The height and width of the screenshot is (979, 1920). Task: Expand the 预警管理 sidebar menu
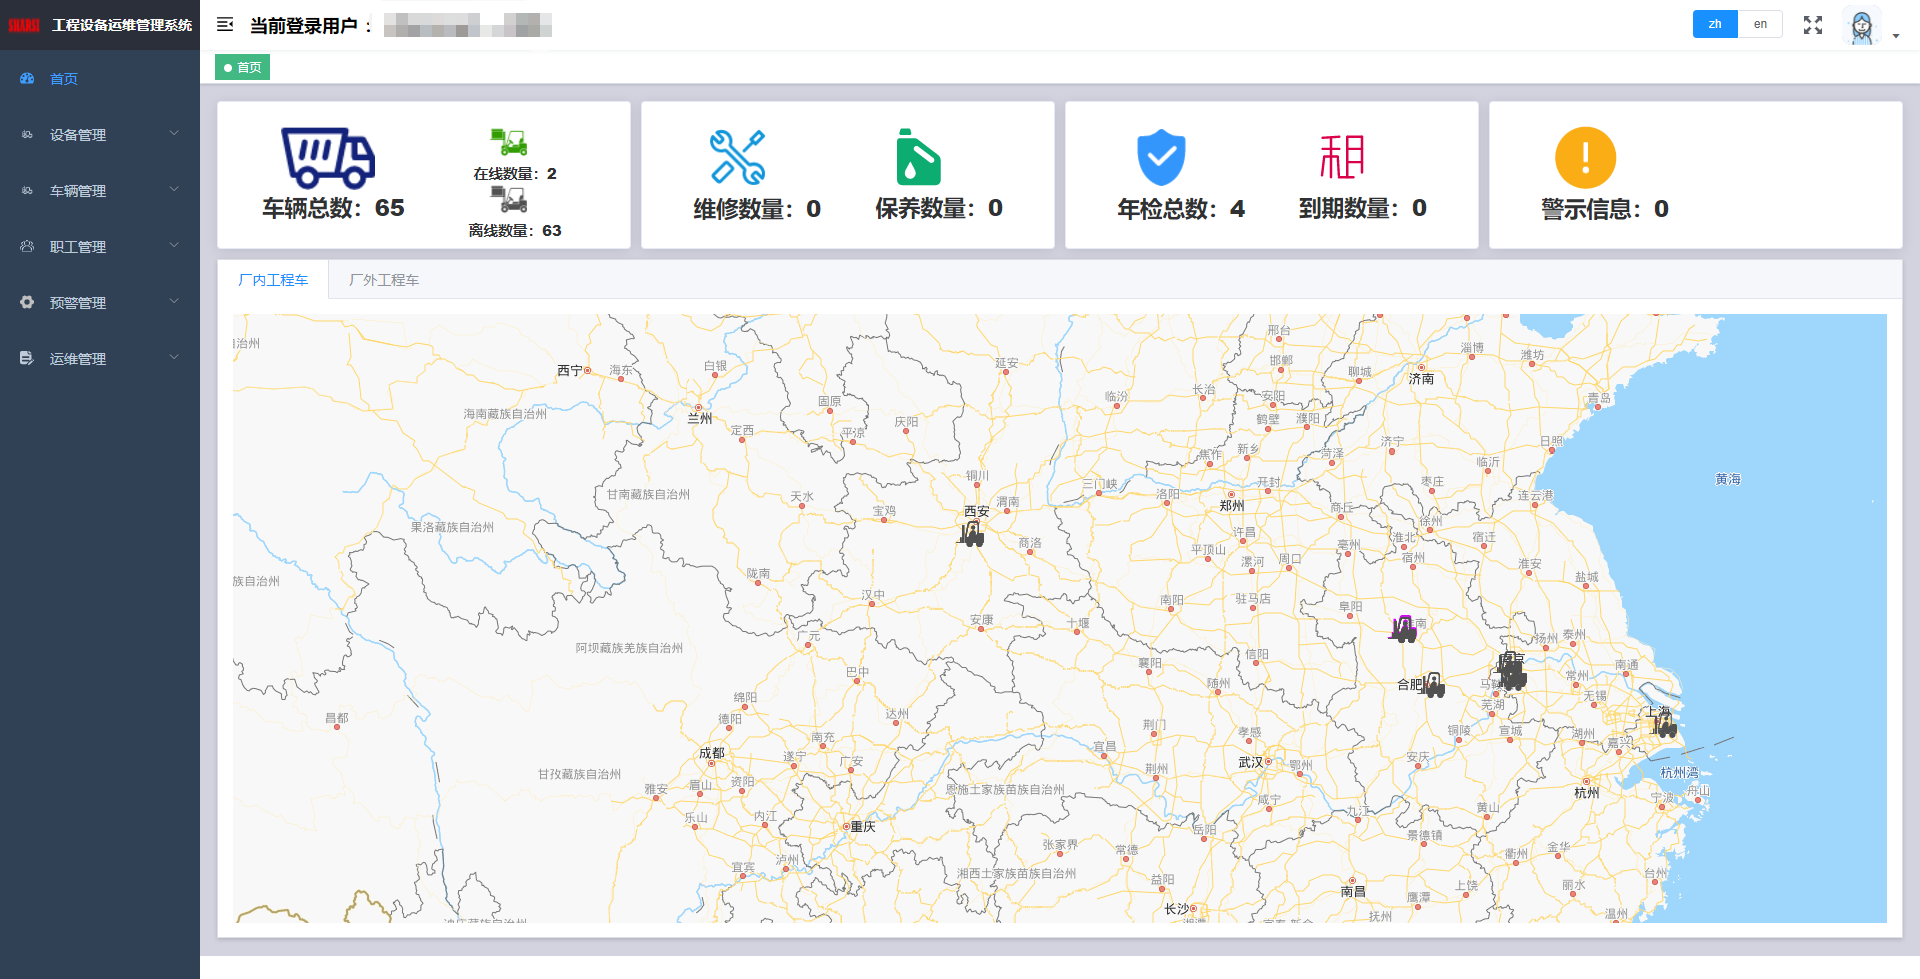(x=100, y=303)
